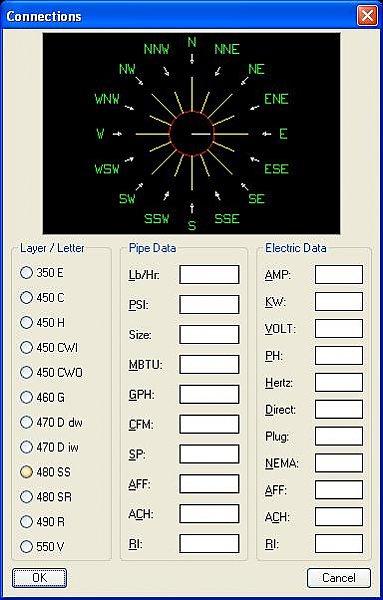Image resolution: width=383 pixels, height=600 pixels.
Task: Confirm with the OK button
Action: point(39,577)
